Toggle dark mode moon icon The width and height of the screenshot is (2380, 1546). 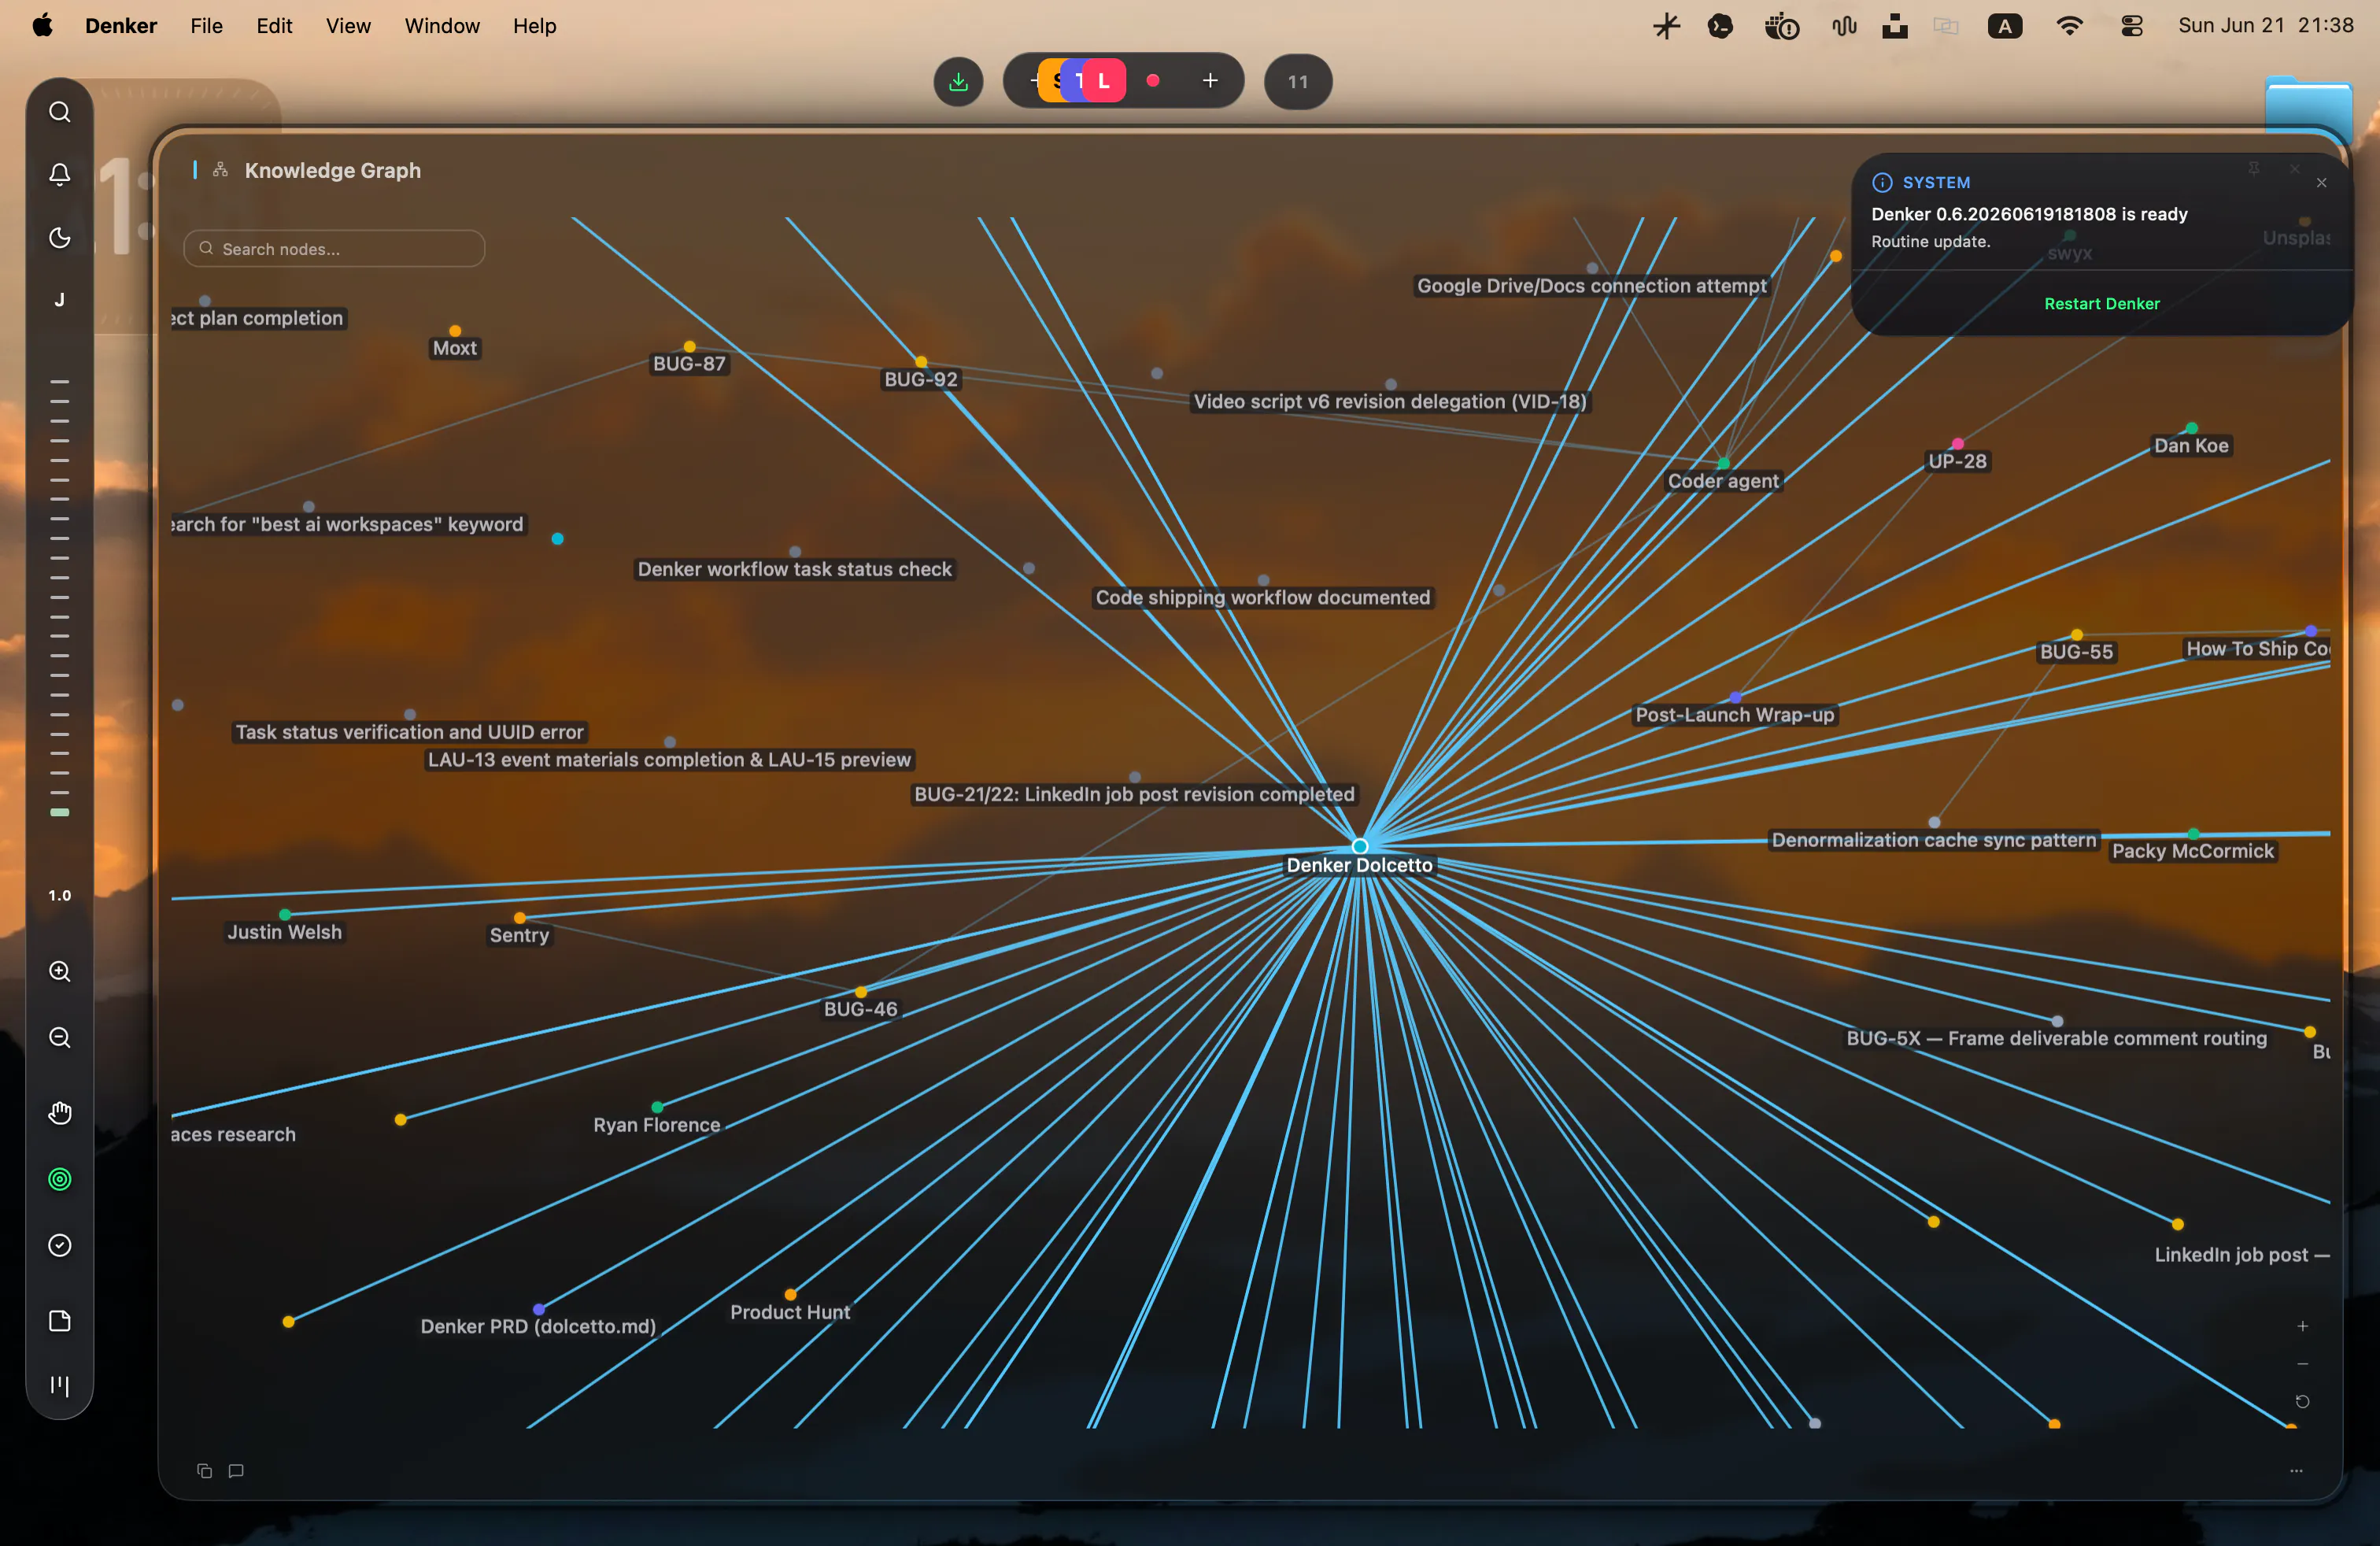tap(60, 238)
